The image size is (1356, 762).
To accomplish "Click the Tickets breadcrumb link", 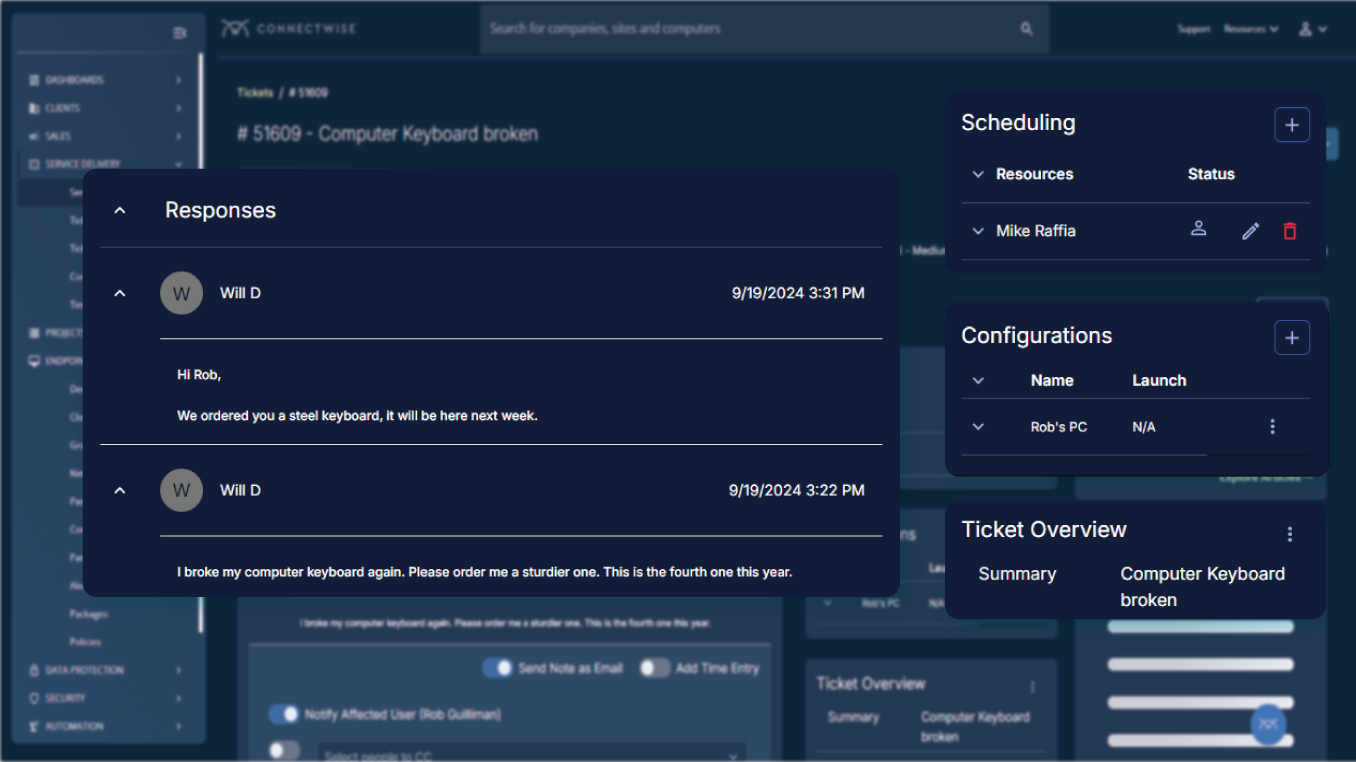I will (x=255, y=93).
